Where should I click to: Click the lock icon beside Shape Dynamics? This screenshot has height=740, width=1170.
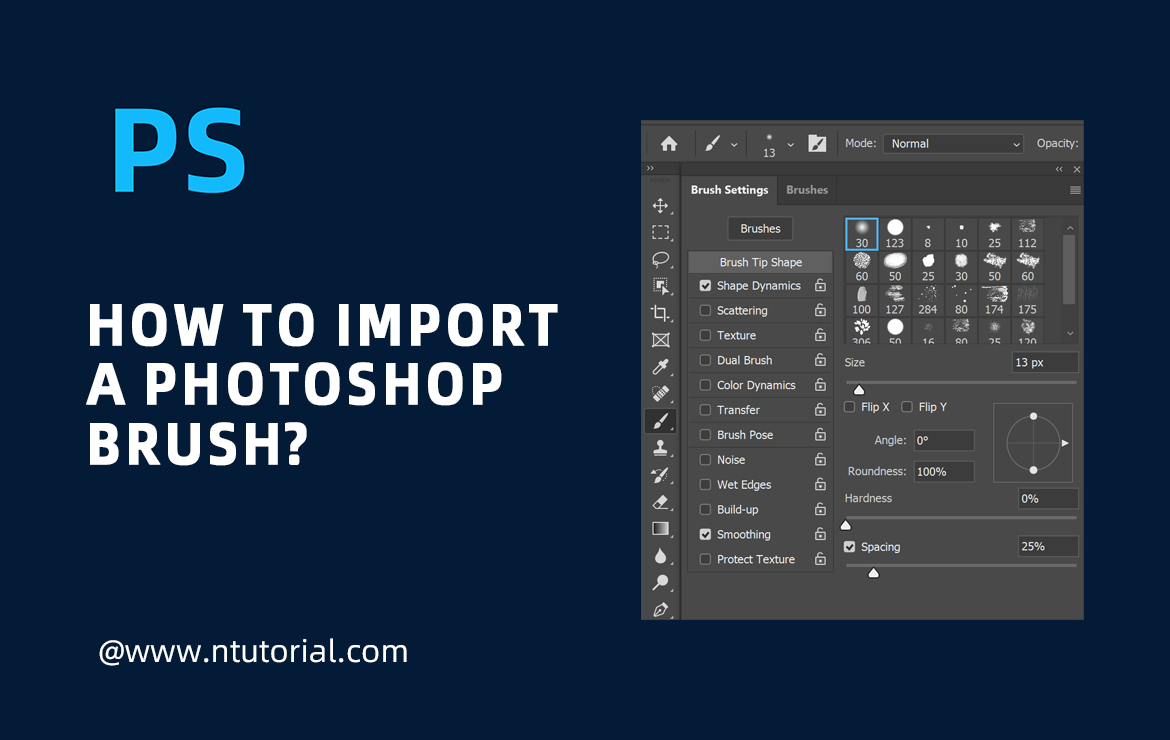click(x=820, y=286)
